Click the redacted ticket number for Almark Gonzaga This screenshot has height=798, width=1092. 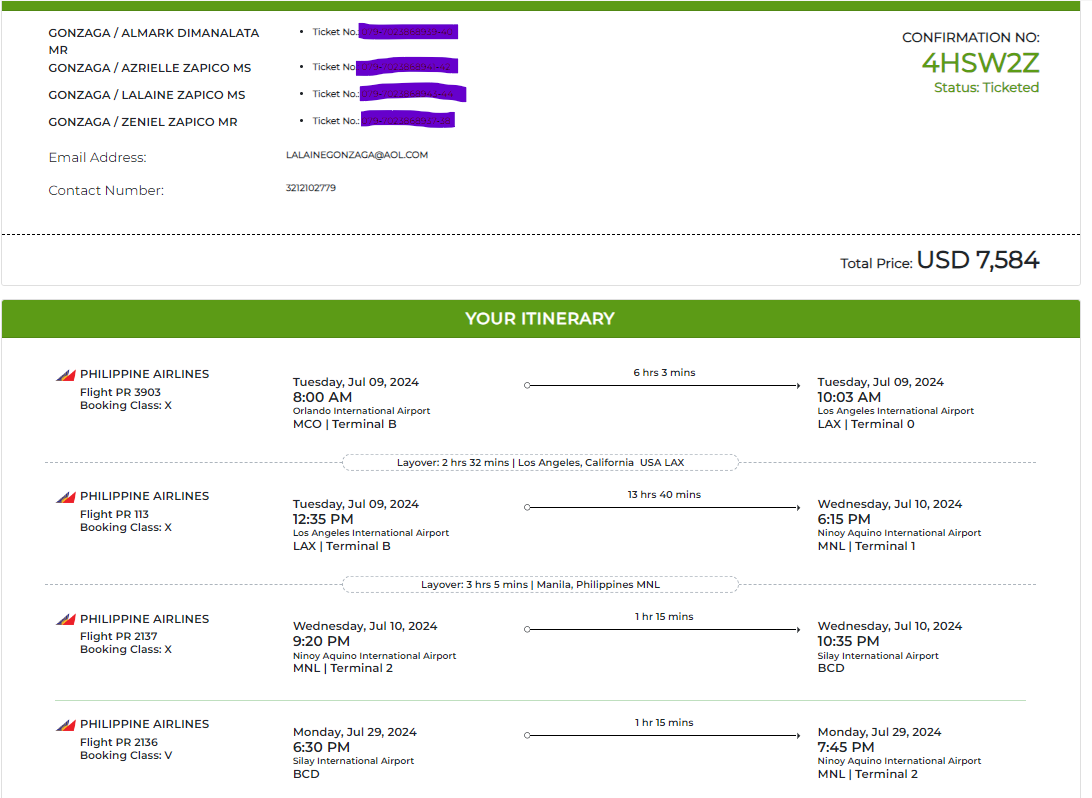pyautogui.click(x=407, y=33)
